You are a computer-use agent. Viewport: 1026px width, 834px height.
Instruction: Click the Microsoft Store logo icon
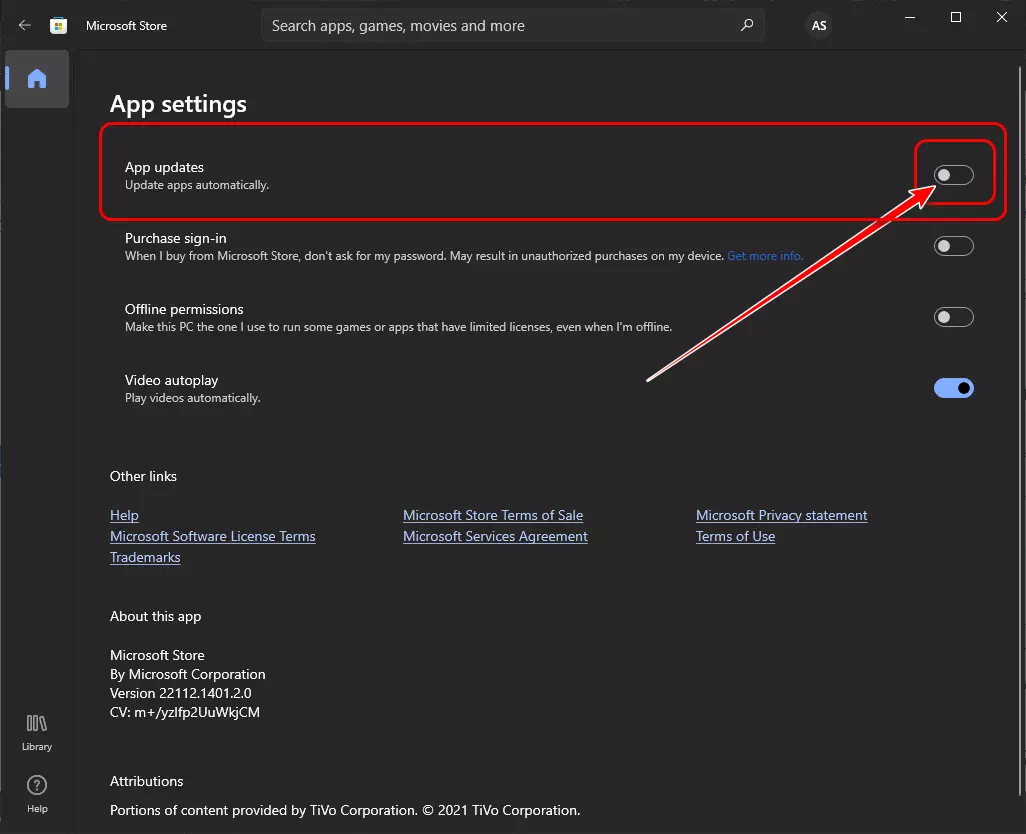pyautogui.click(x=58, y=26)
